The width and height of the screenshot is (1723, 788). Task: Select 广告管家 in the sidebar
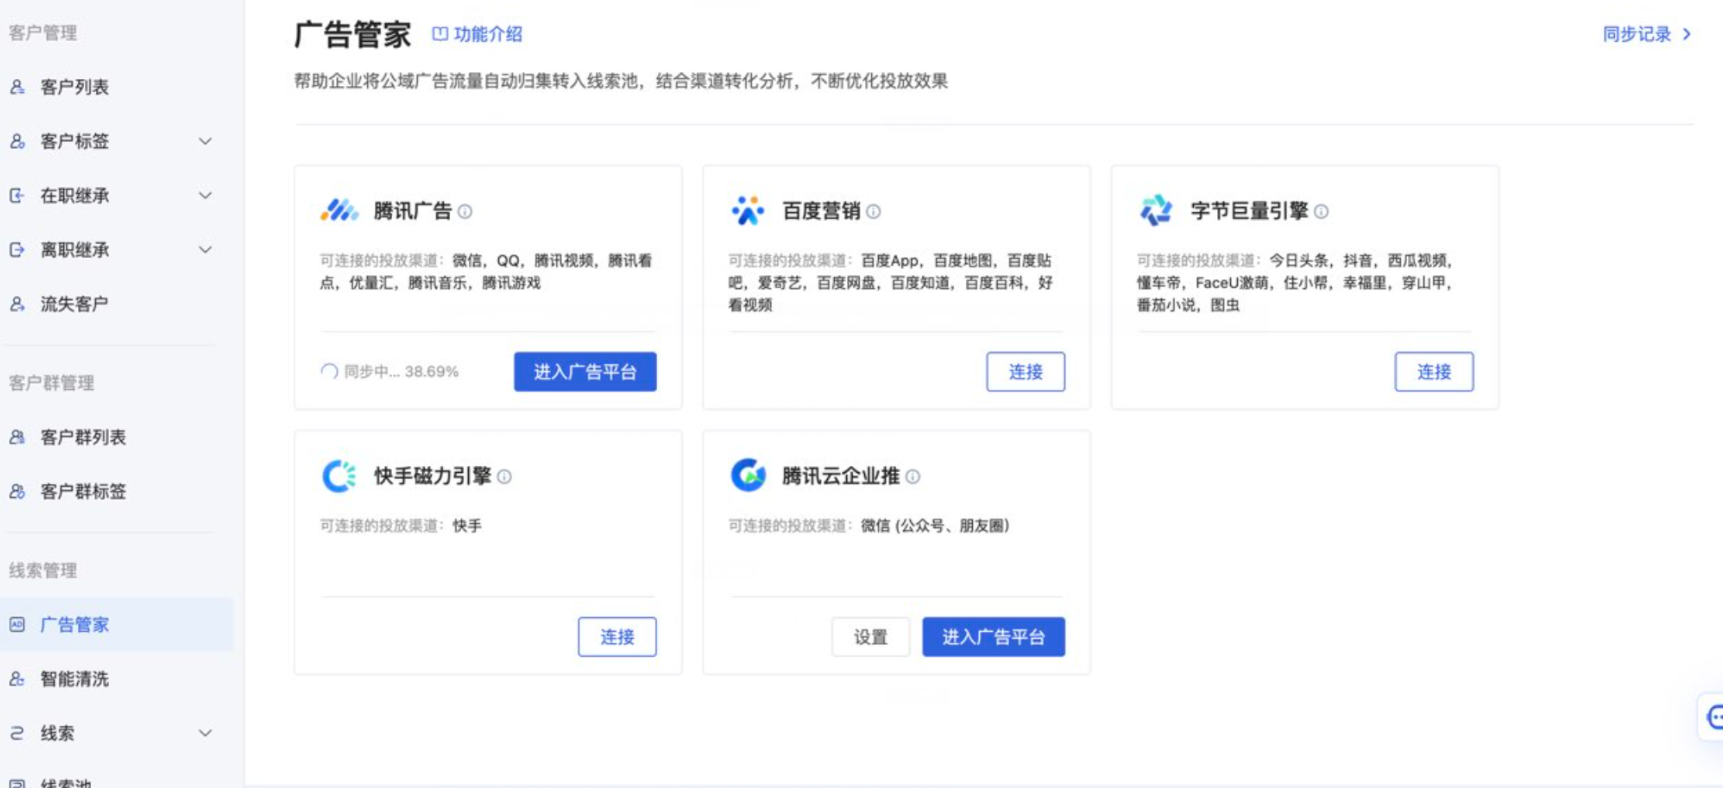(x=117, y=625)
